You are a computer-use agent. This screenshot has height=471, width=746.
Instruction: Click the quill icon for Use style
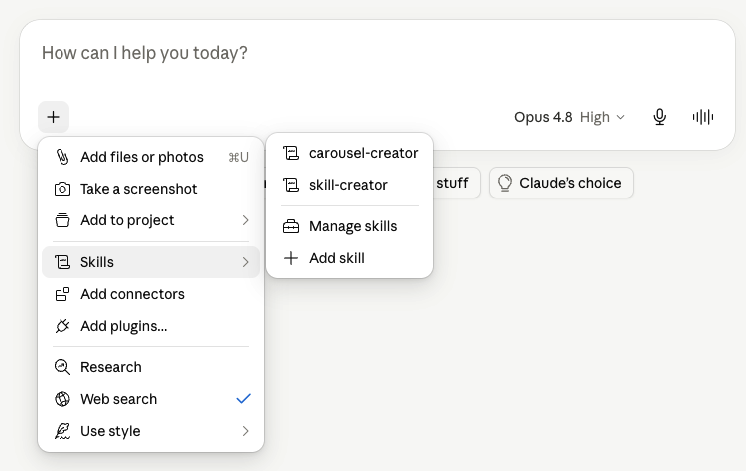(x=62, y=431)
